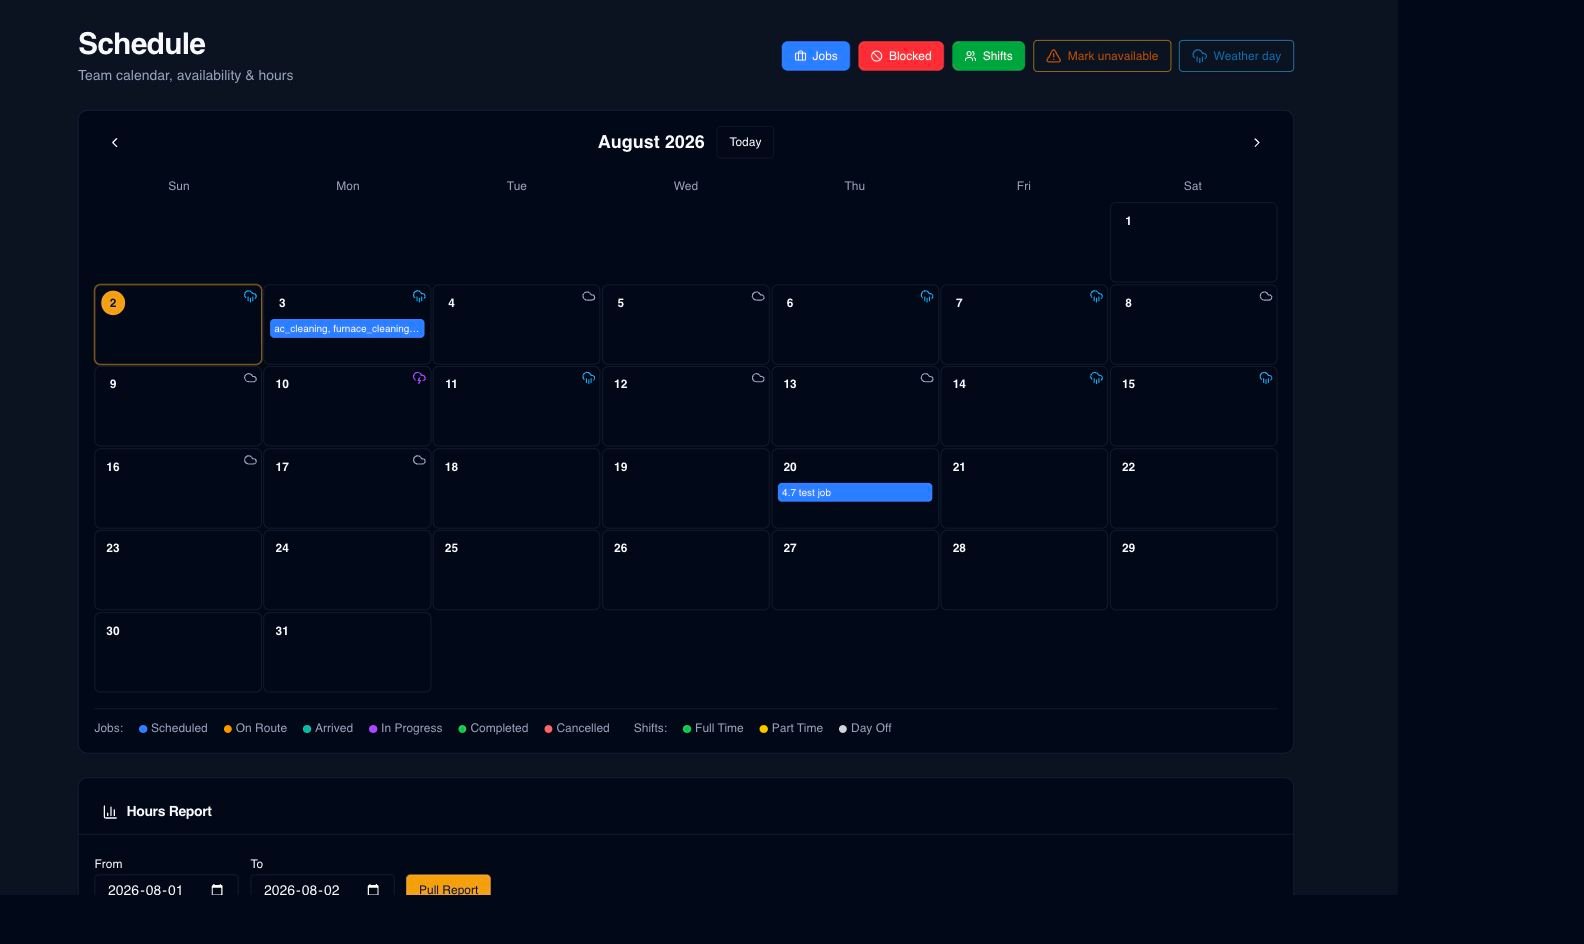The image size is (1584, 944).
Task: Click the Wed column header
Action: point(686,186)
